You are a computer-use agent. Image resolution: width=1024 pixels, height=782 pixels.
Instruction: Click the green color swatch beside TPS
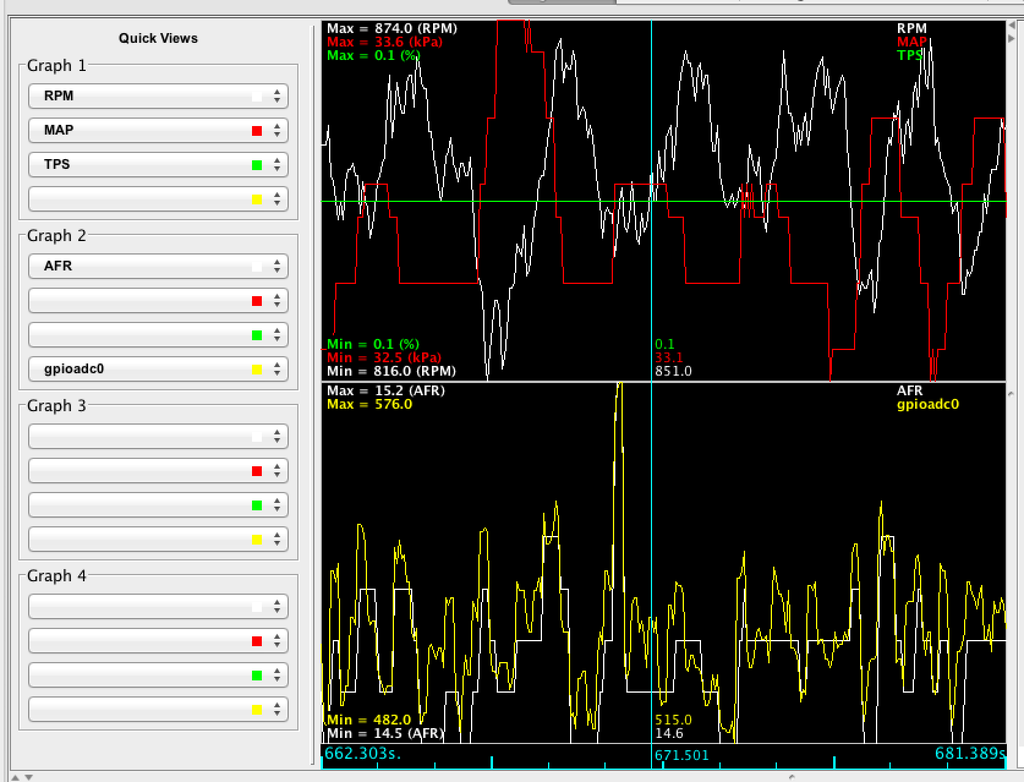[257, 165]
